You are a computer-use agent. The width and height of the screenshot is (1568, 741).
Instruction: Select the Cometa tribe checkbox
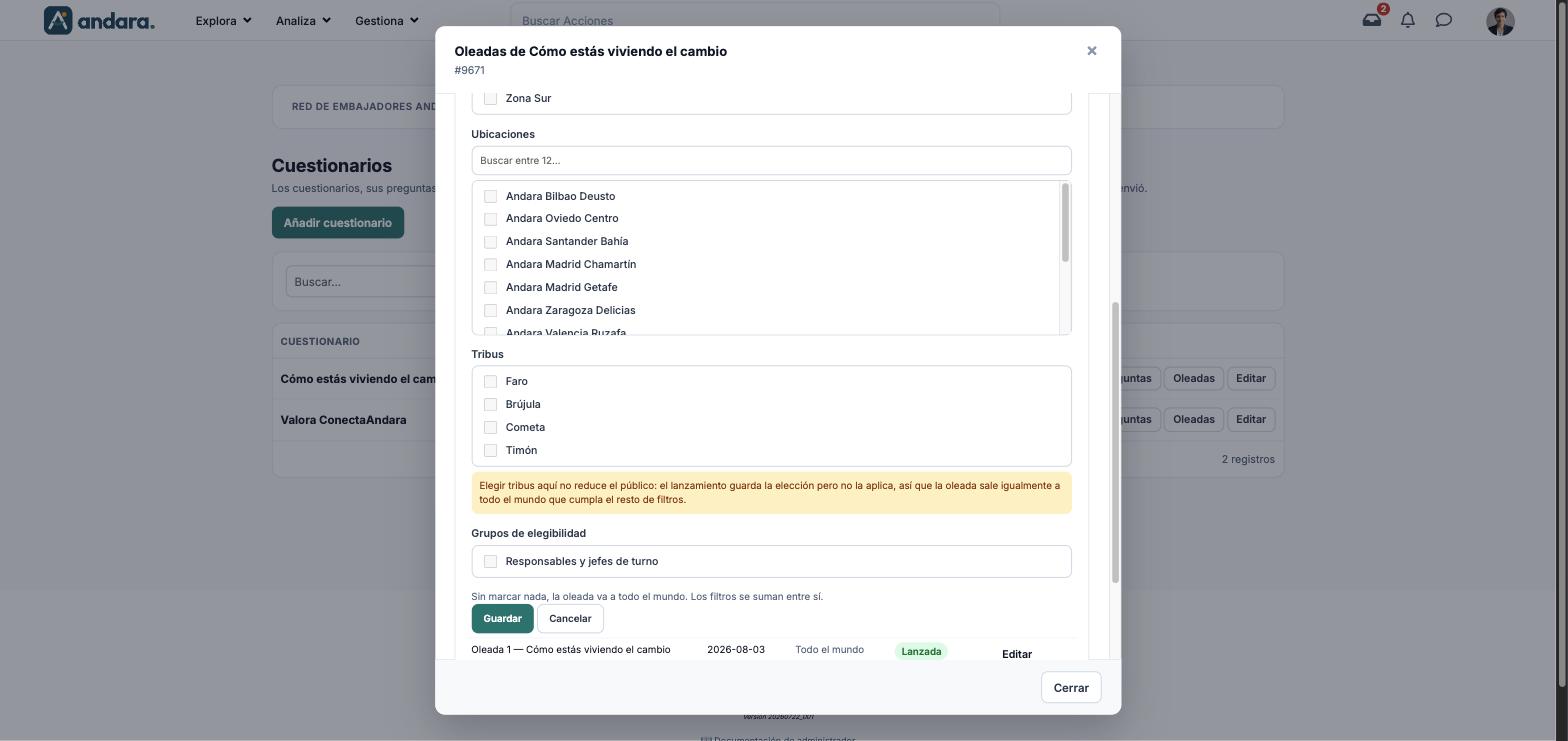point(490,427)
